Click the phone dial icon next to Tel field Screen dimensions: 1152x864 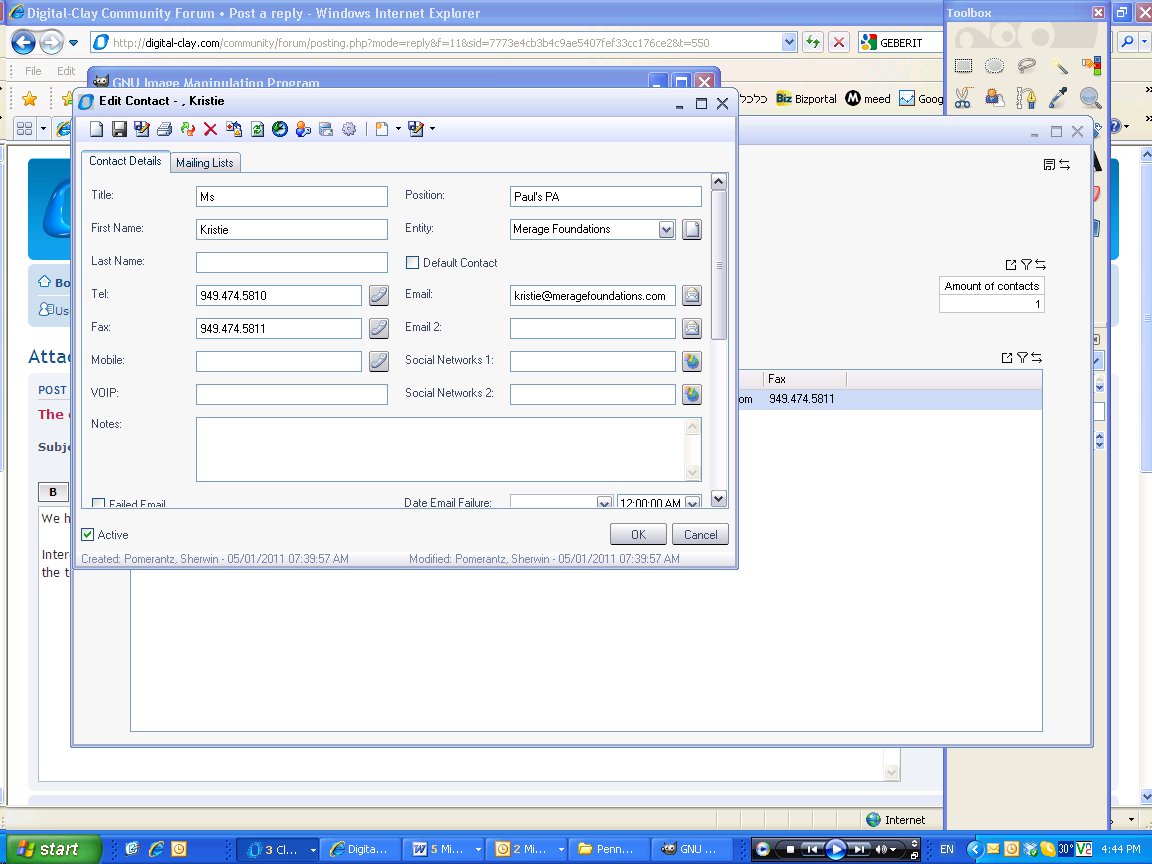(378, 295)
